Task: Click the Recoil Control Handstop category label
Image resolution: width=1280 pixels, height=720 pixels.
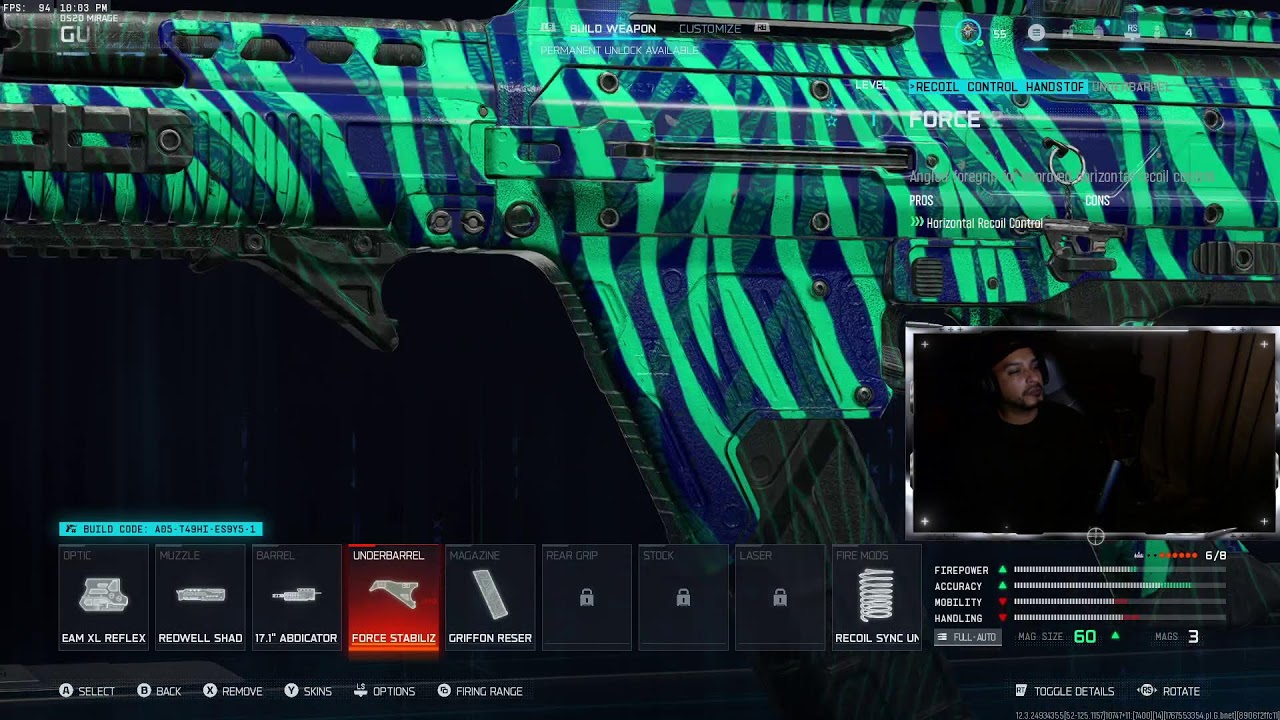Action: (999, 87)
